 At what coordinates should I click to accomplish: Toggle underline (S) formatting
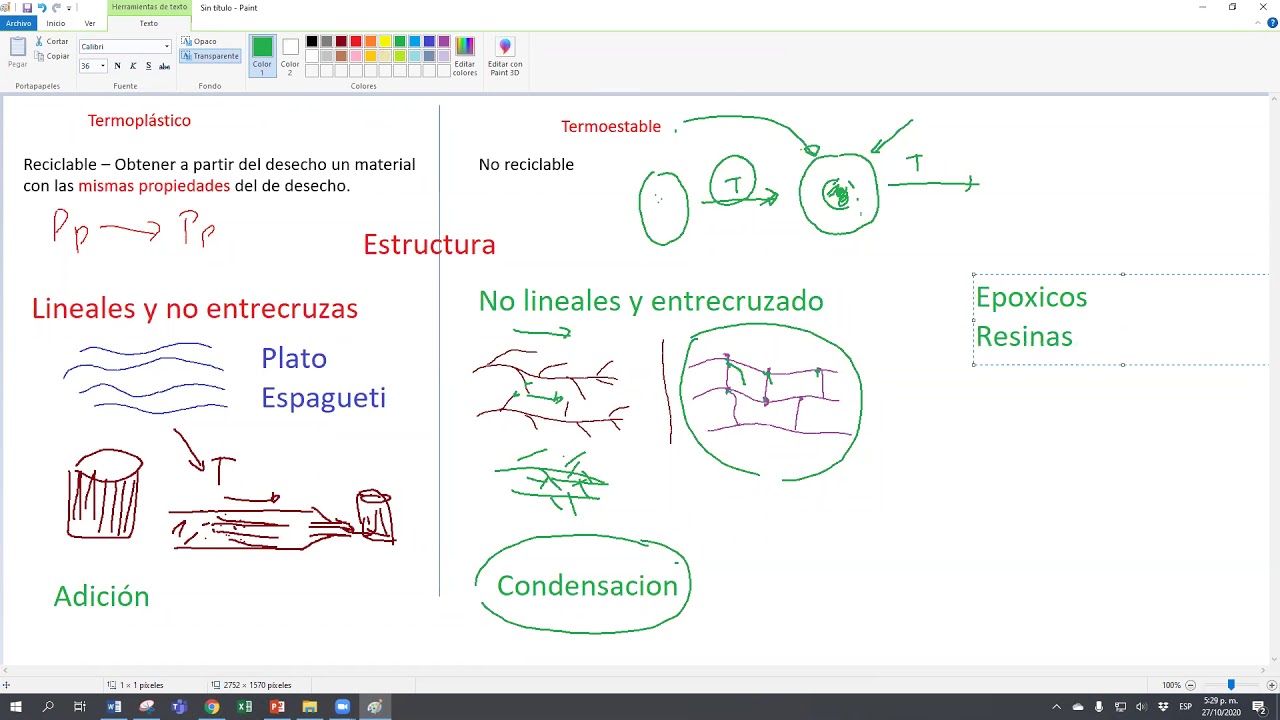click(x=148, y=66)
